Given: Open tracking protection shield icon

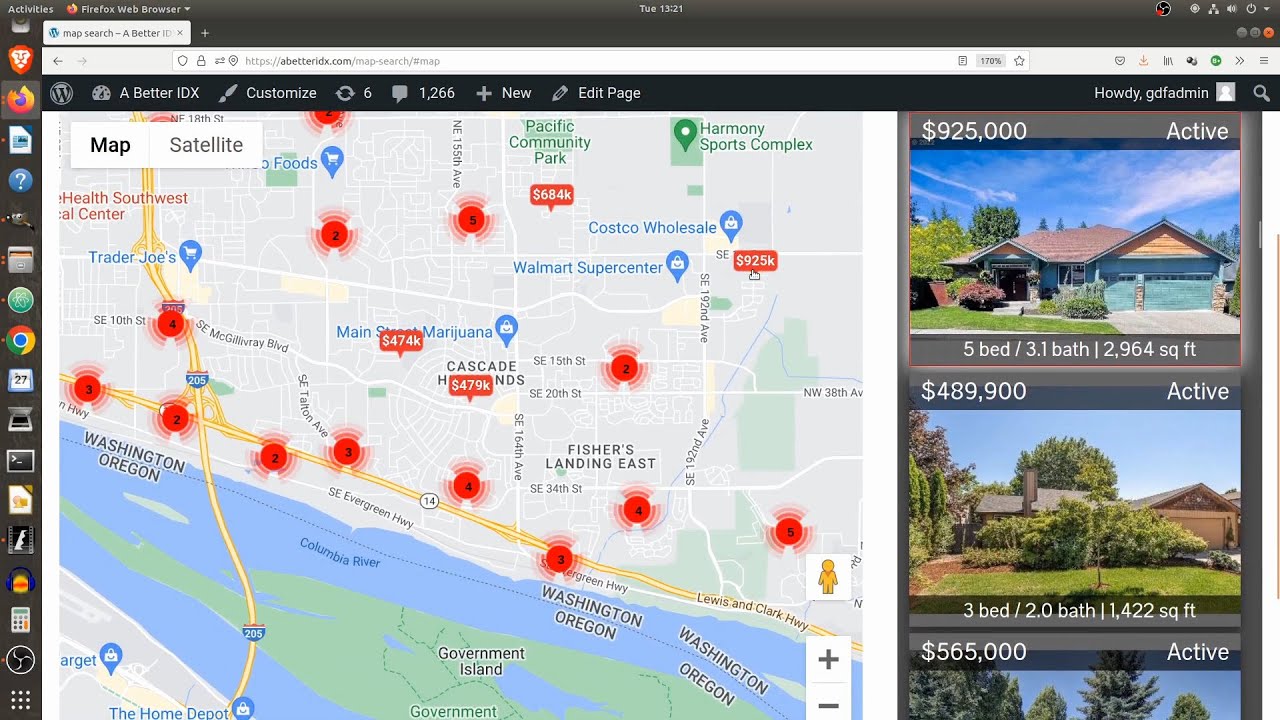Looking at the screenshot, I should click(x=183, y=61).
